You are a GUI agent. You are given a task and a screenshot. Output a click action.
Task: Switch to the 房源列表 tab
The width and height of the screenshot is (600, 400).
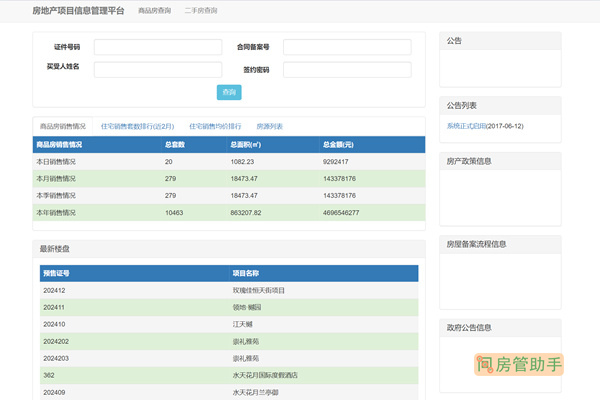[x=269, y=126]
